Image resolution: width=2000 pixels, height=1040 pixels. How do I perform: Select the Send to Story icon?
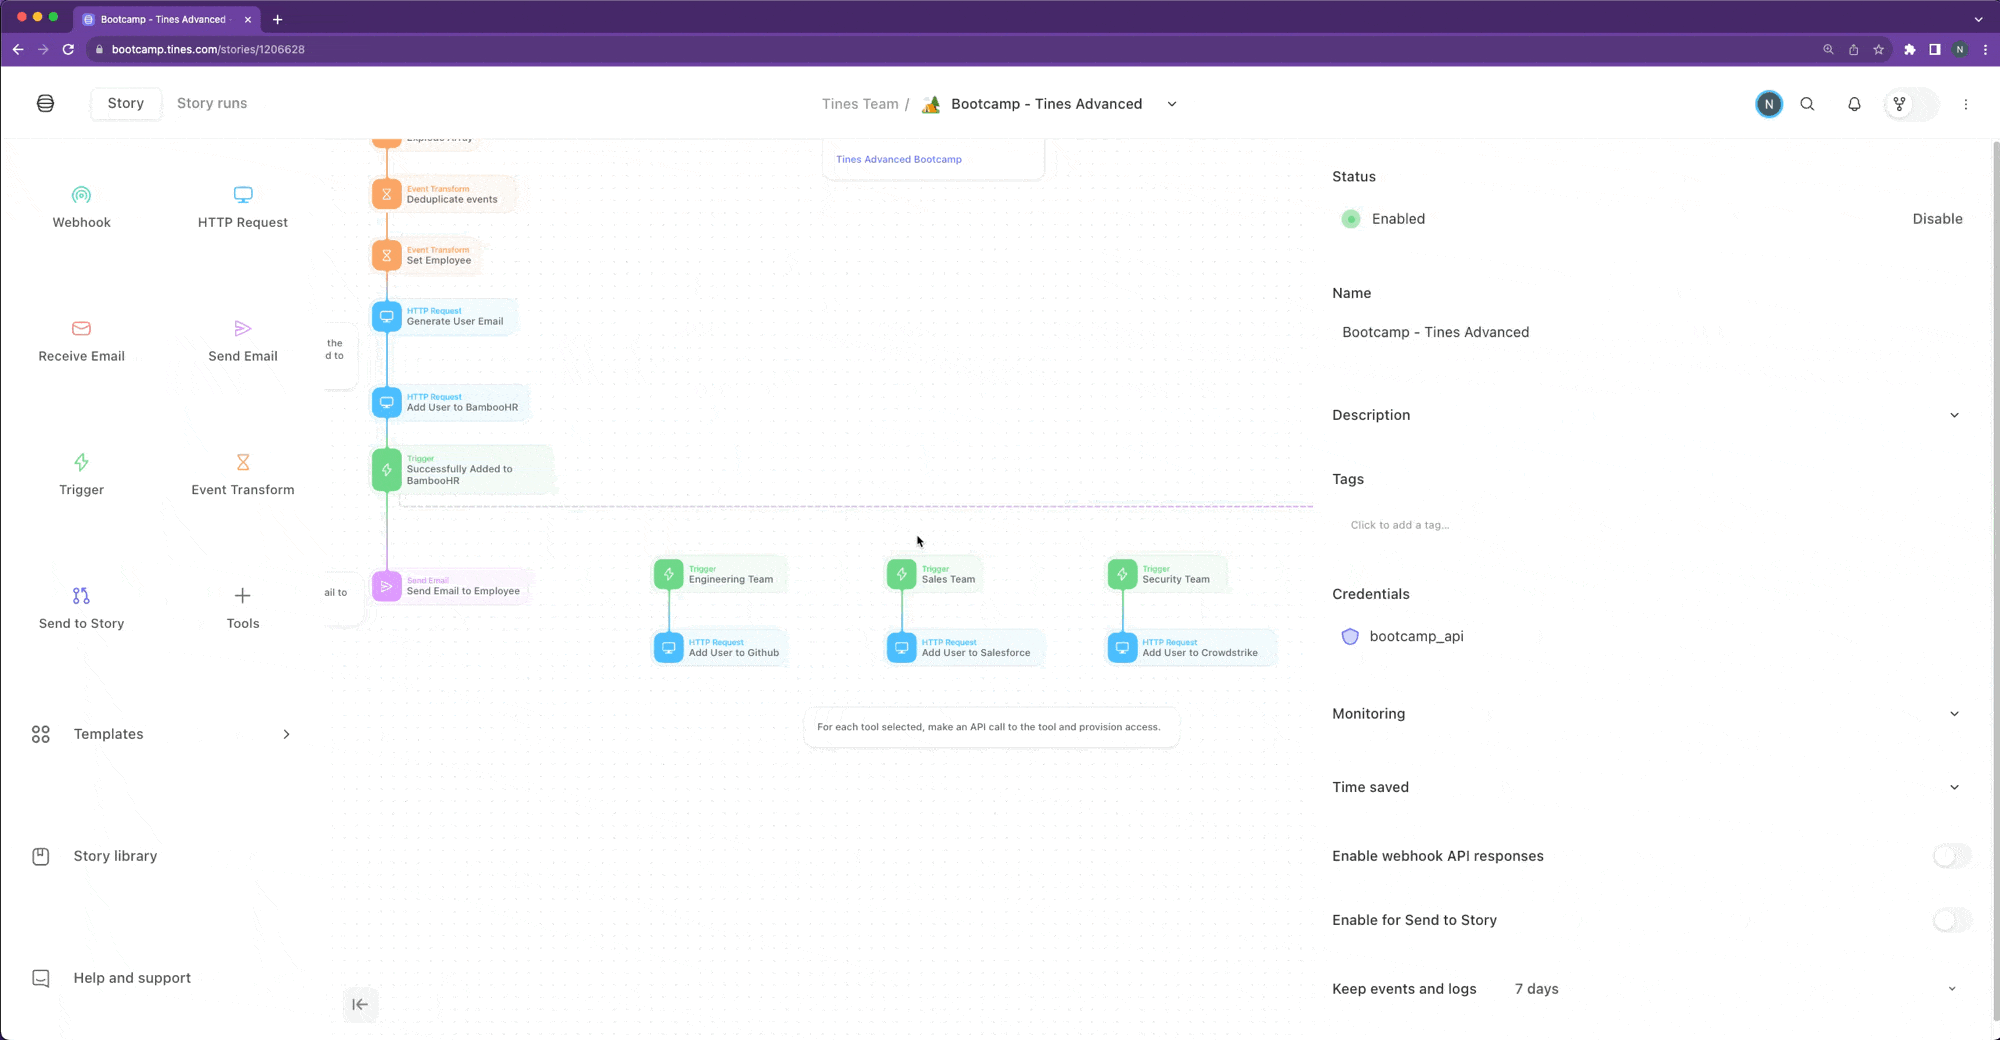(81, 596)
